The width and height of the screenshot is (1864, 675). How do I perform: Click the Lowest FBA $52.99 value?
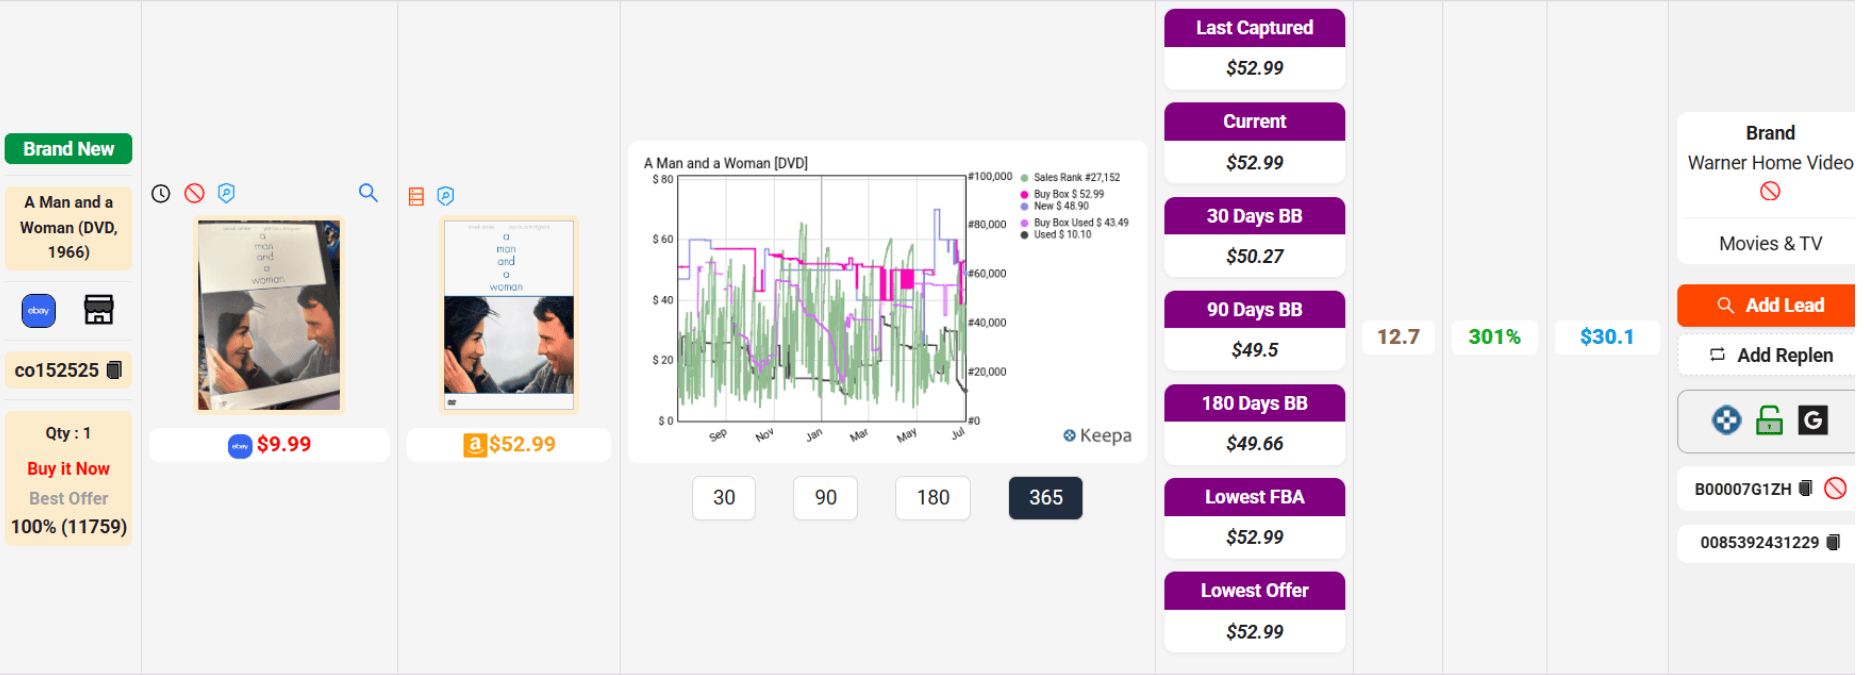coord(1255,537)
